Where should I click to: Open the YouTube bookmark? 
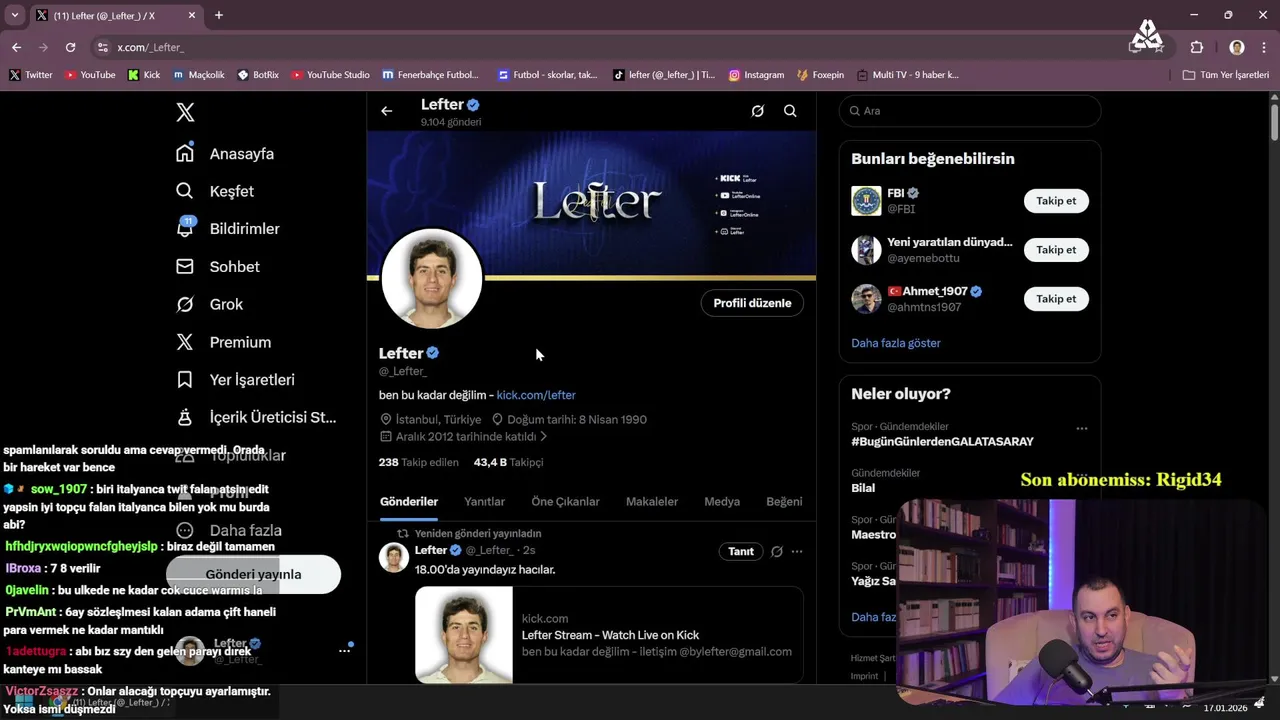(x=90, y=75)
